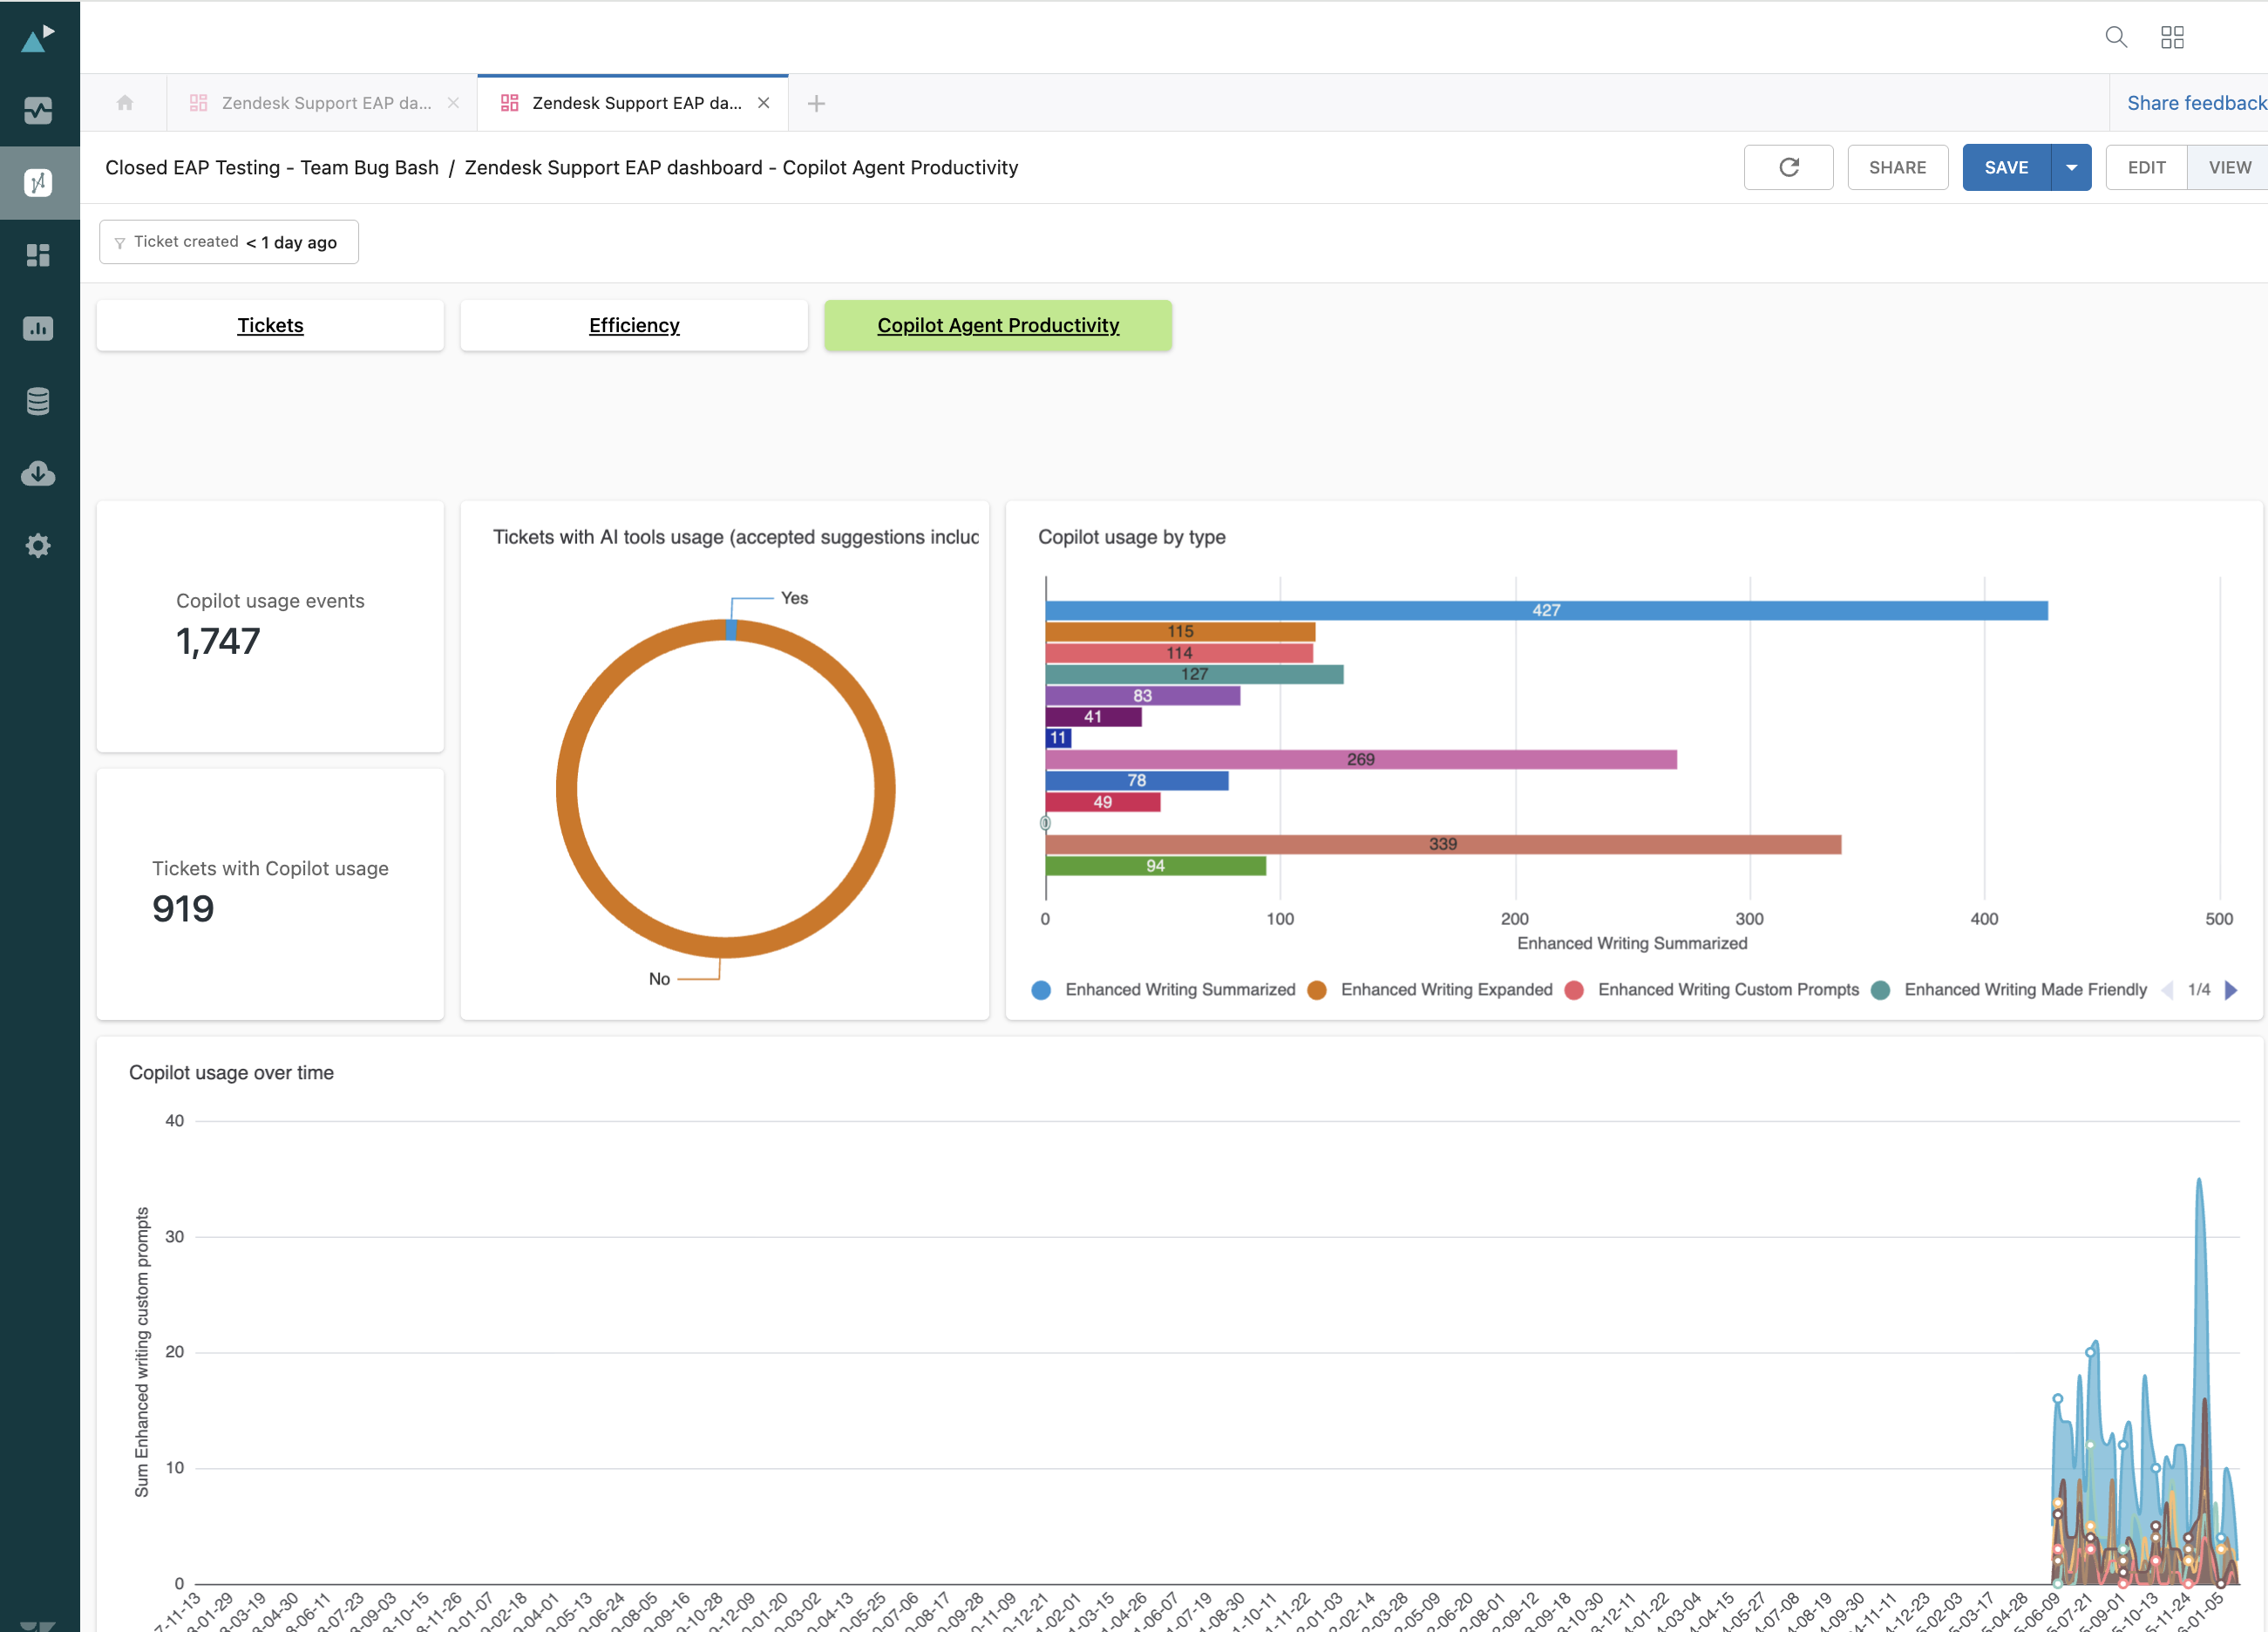Open the Ticket created filter
Image resolution: width=2268 pixels, height=1632 pixels.
click(229, 242)
